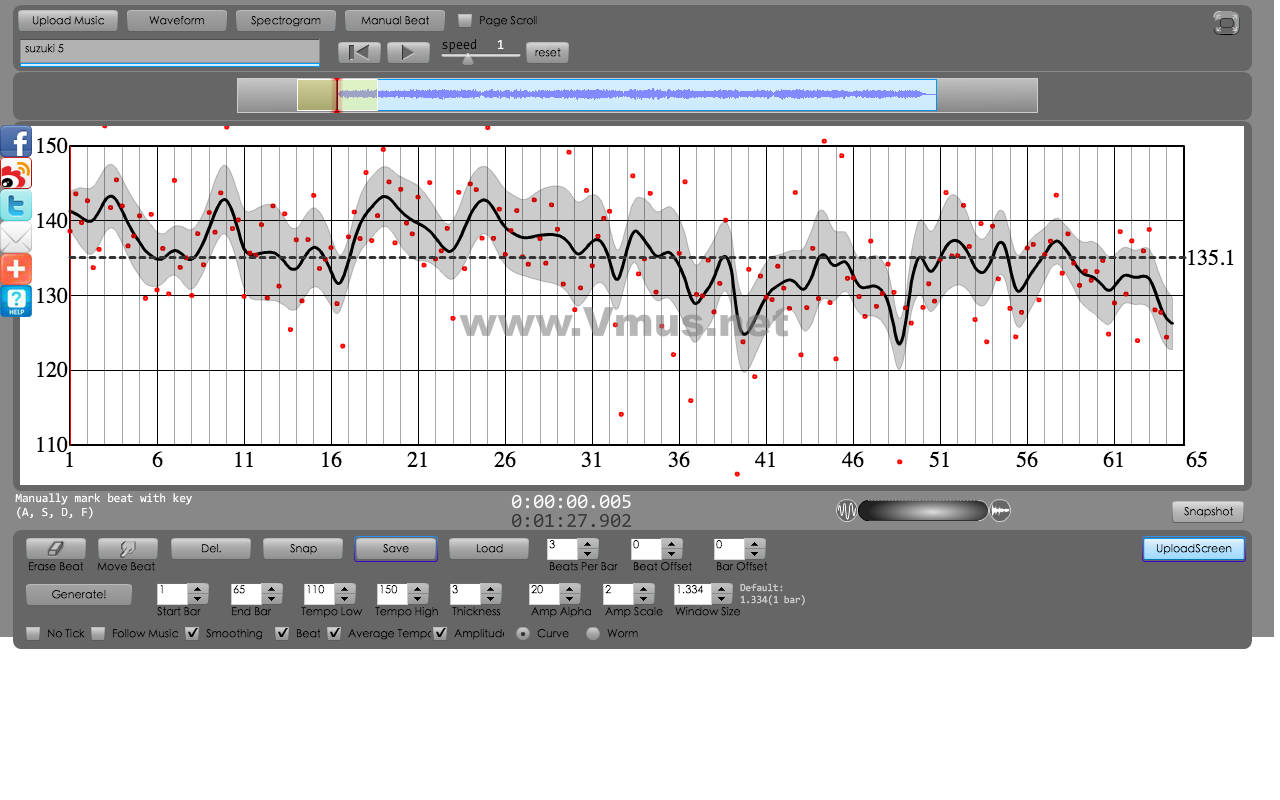1280x800 pixels.
Task: Toggle fullscreen with the top-right icon
Action: click(x=1226, y=23)
